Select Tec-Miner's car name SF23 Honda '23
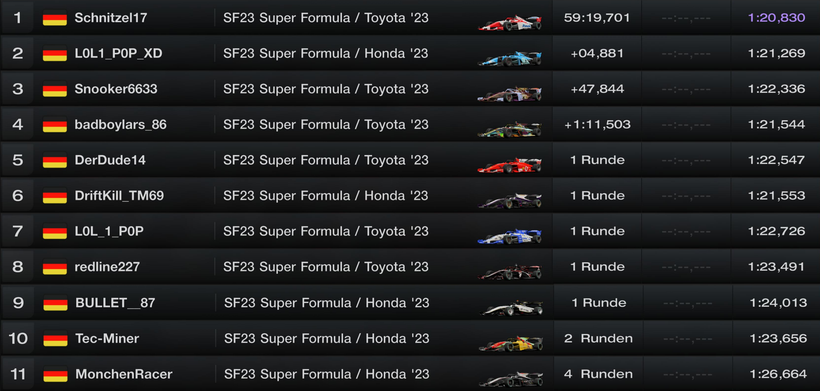The image size is (820, 391). pyautogui.click(x=327, y=339)
